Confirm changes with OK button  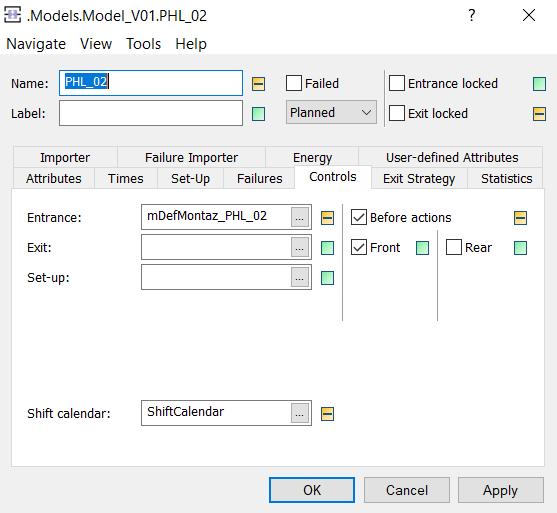click(312, 490)
